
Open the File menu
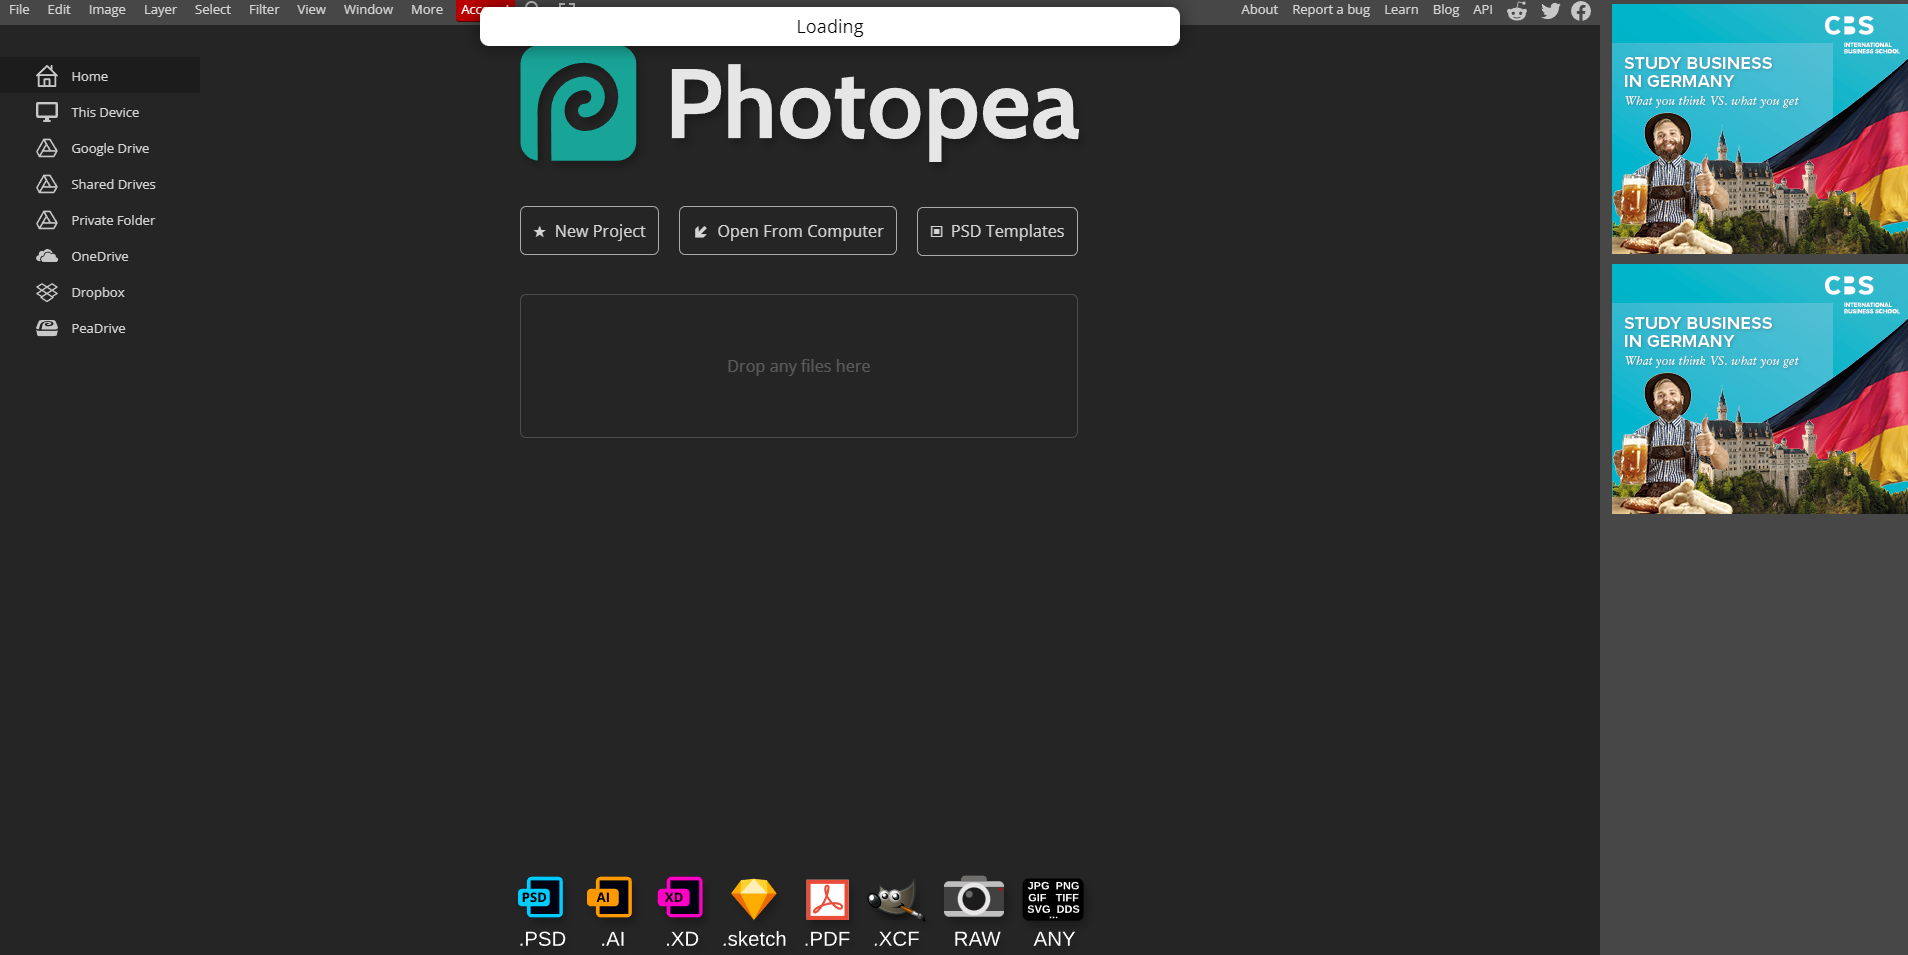tap(18, 9)
